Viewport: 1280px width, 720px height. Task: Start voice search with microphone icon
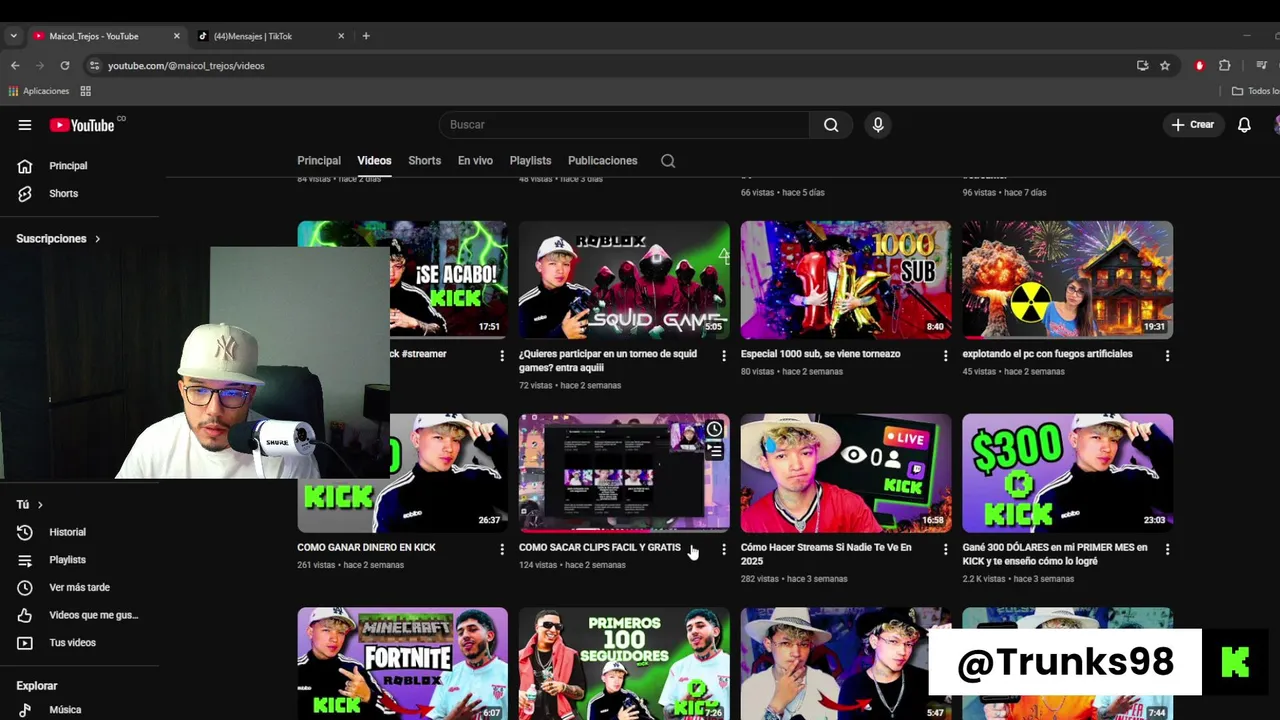tap(878, 125)
